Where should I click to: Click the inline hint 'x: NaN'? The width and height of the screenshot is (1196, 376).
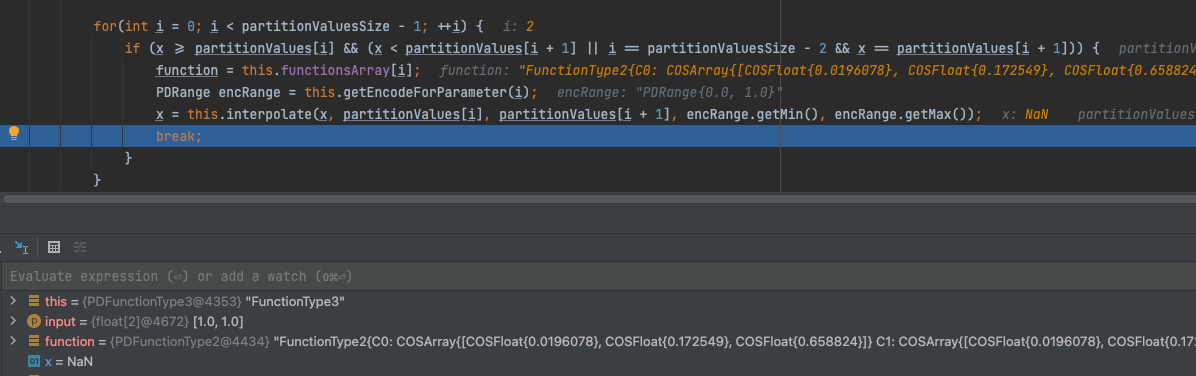[x=1024, y=114]
